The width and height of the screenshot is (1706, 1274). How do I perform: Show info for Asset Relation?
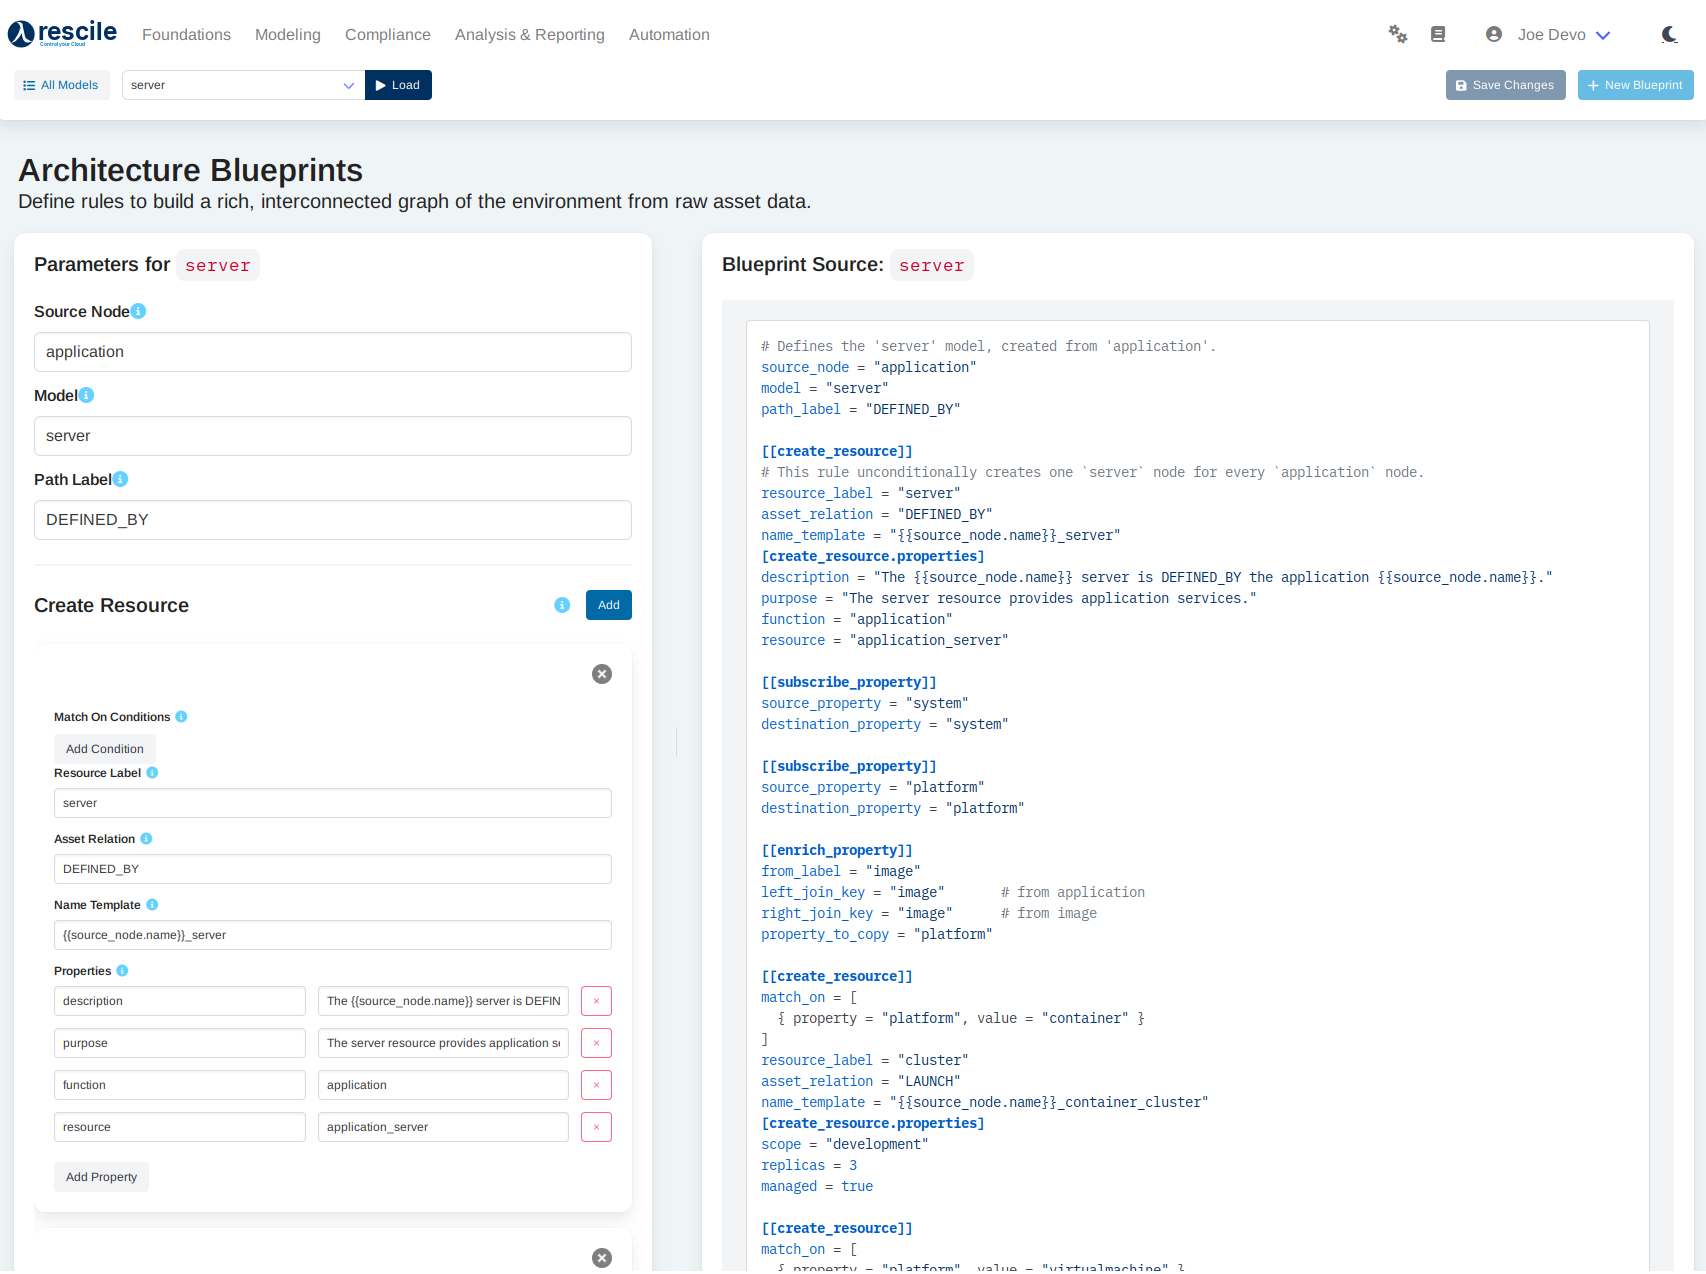coord(146,839)
